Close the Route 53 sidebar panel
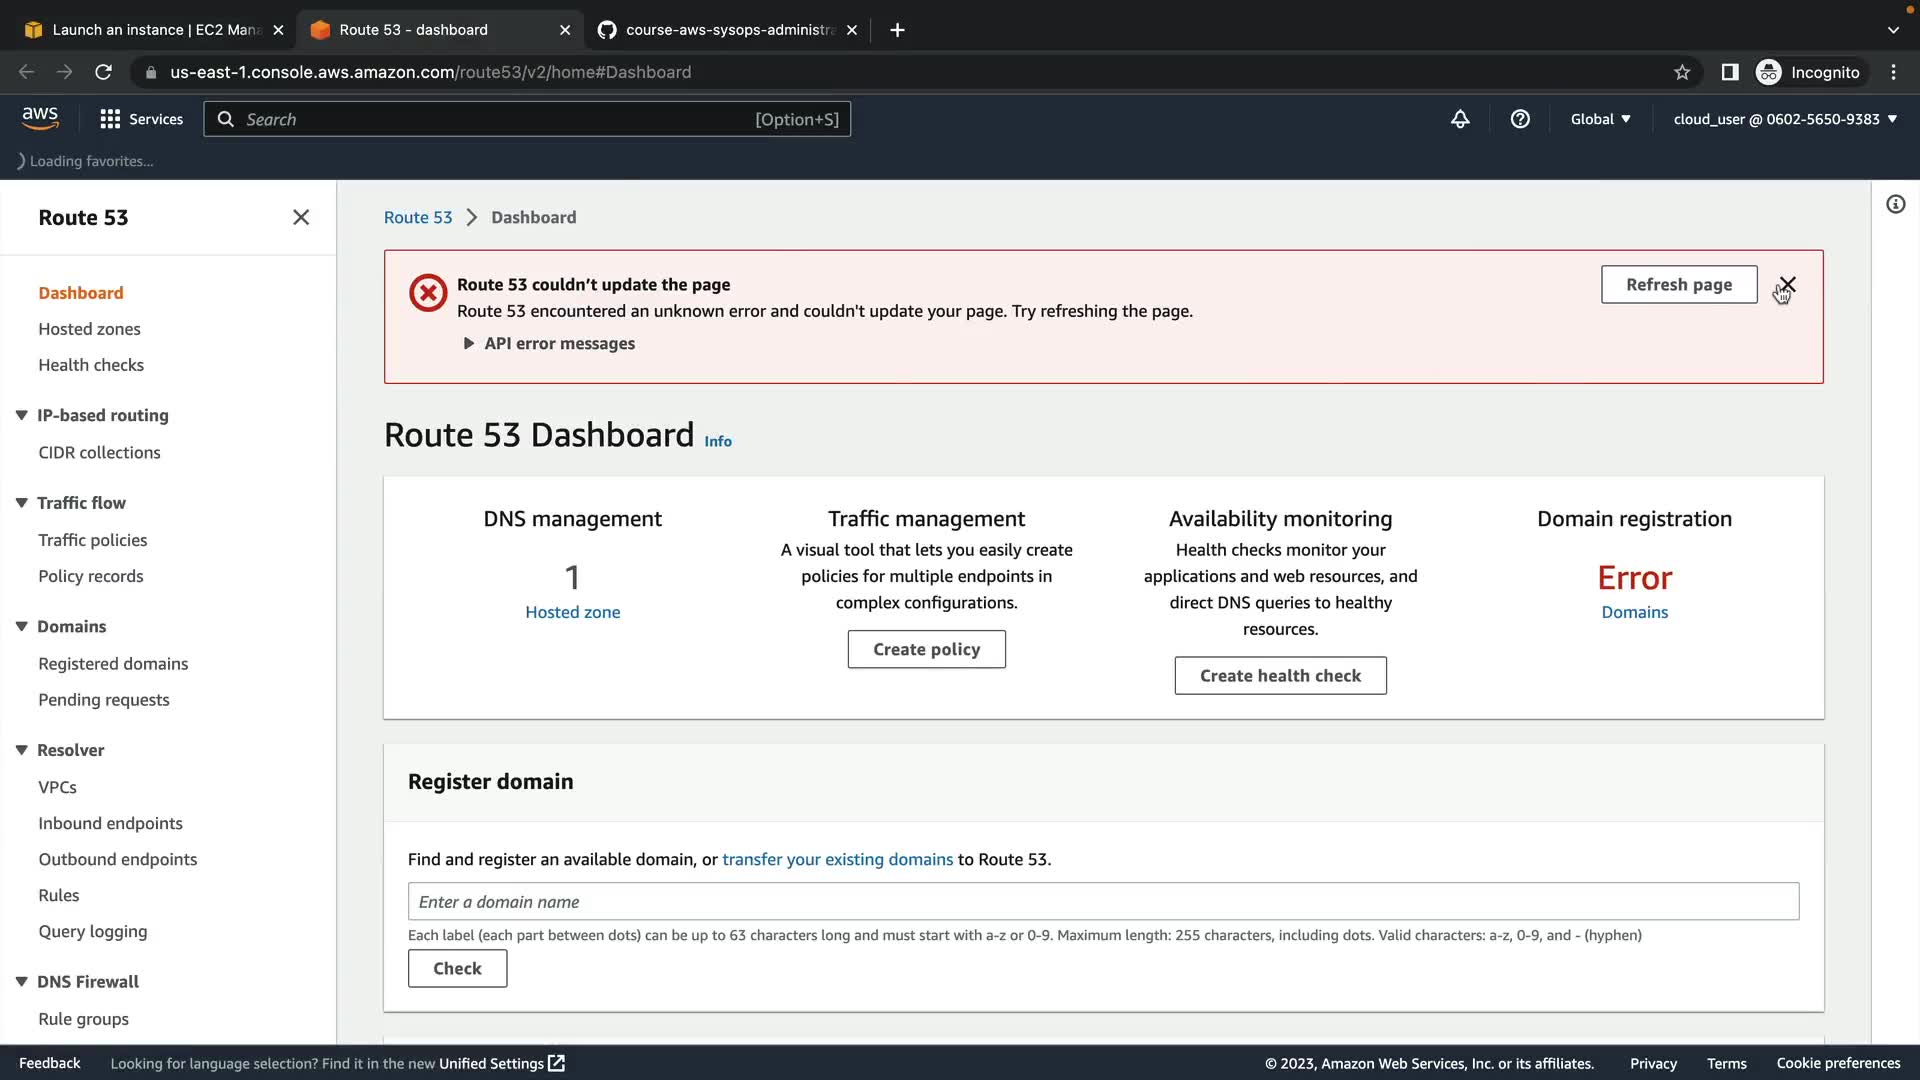 pos(301,217)
